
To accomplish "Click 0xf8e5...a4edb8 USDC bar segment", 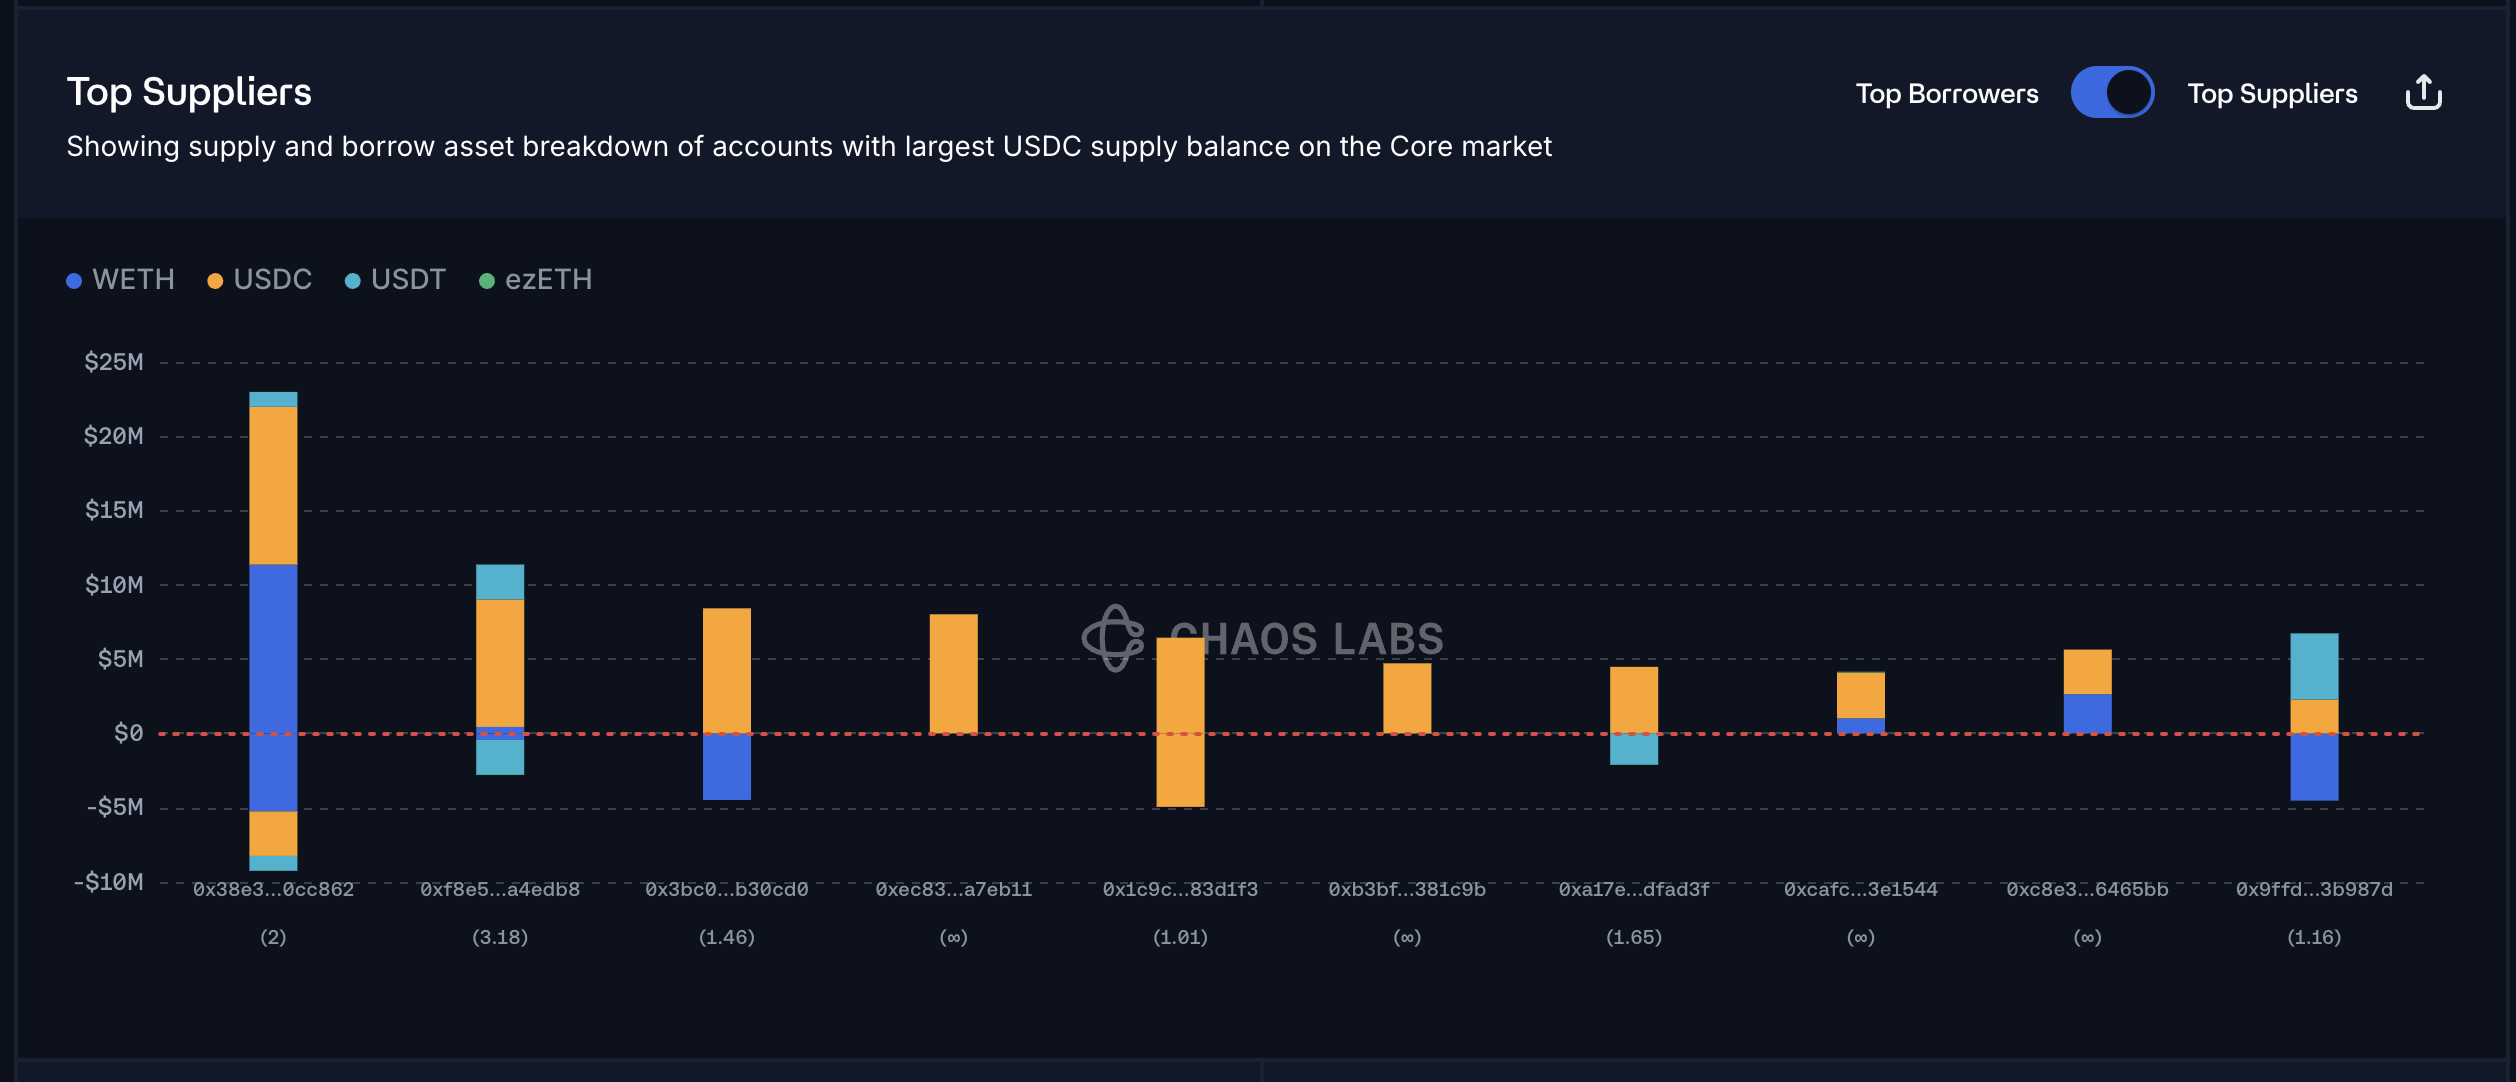I will point(500,662).
